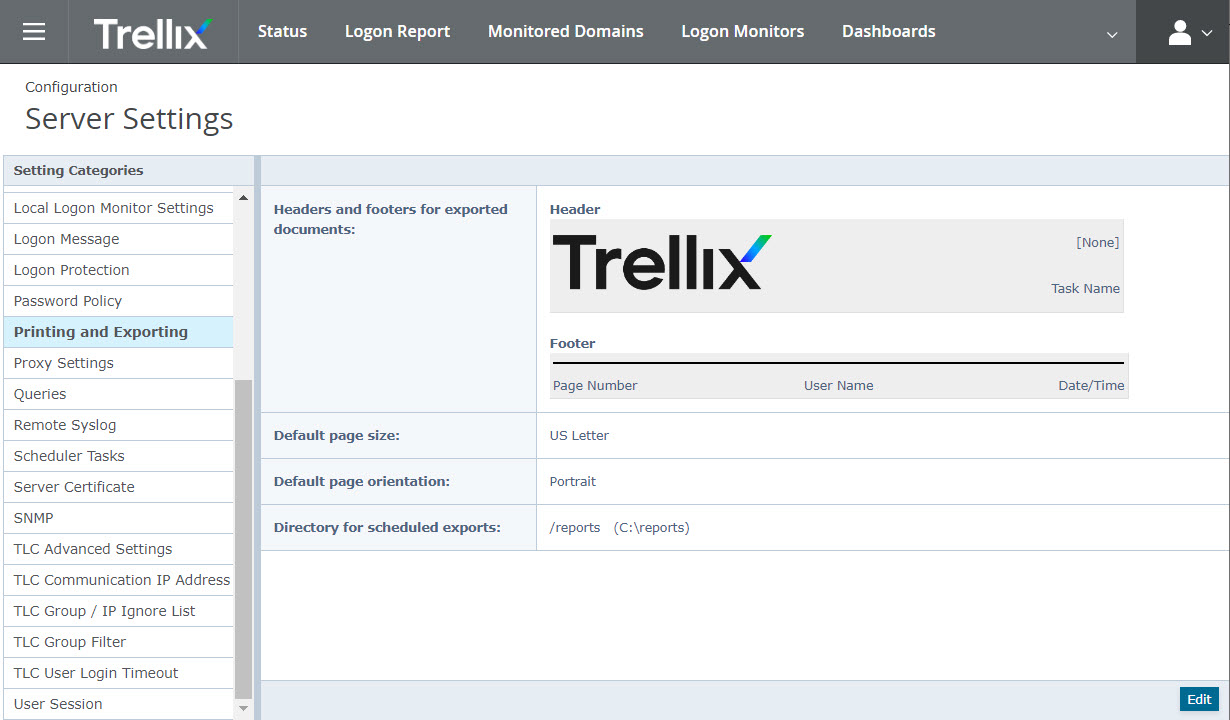The width and height of the screenshot is (1230, 720).
Task: Select TLC Communication IP Address
Action: [118, 580]
